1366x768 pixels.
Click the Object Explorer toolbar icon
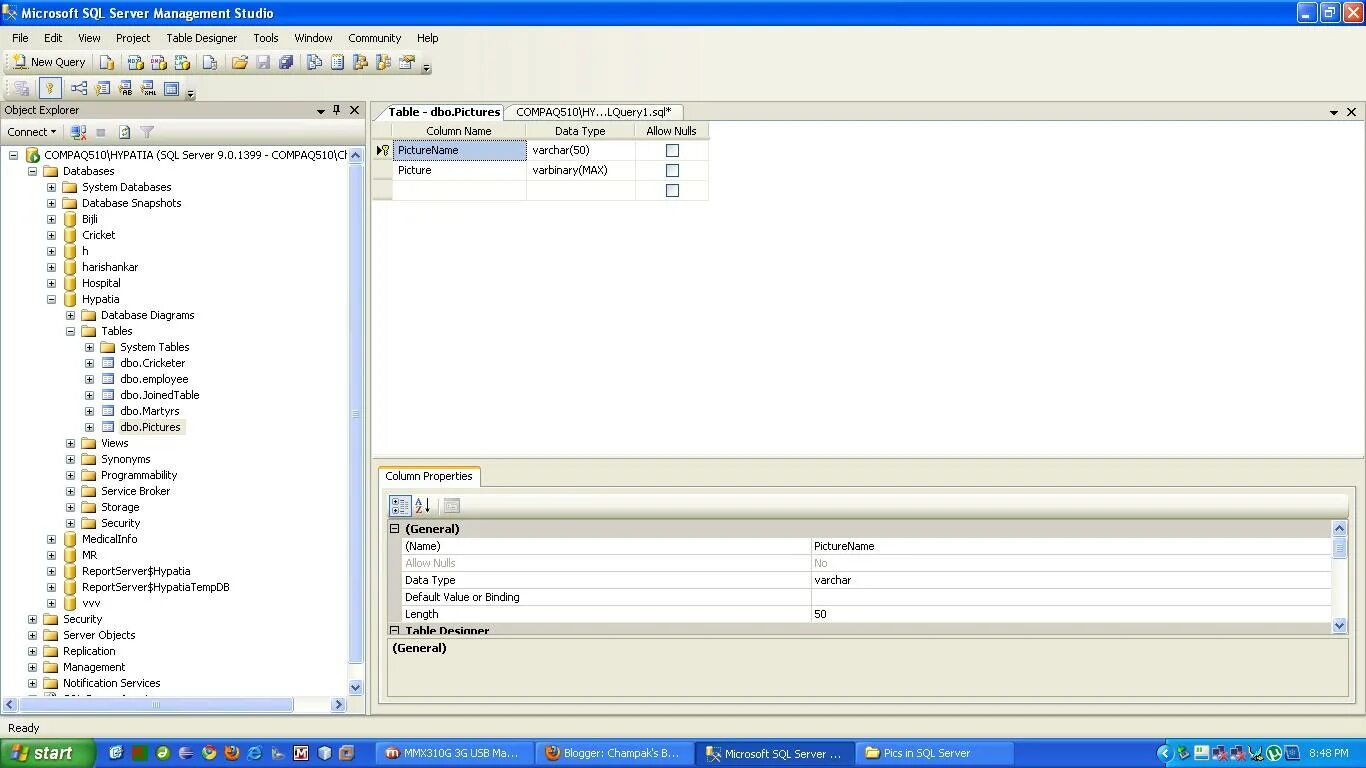pos(360,62)
